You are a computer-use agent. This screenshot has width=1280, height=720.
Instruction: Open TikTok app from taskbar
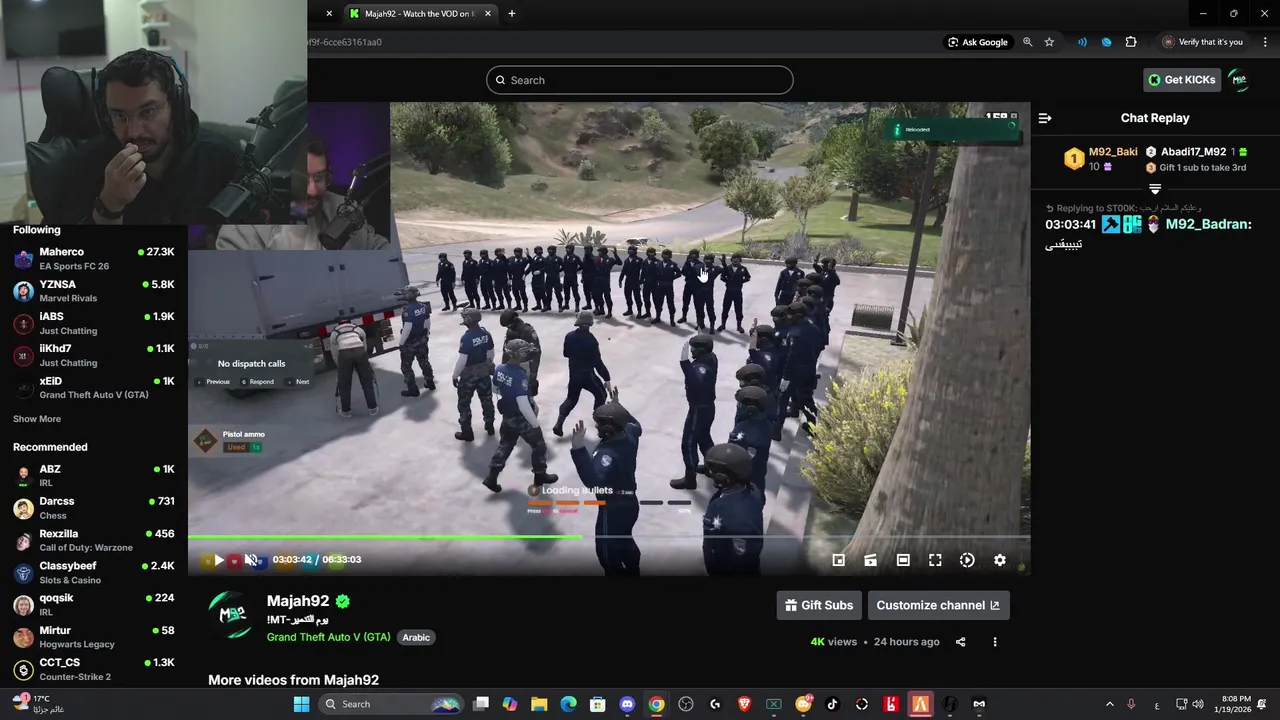tap(832, 704)
